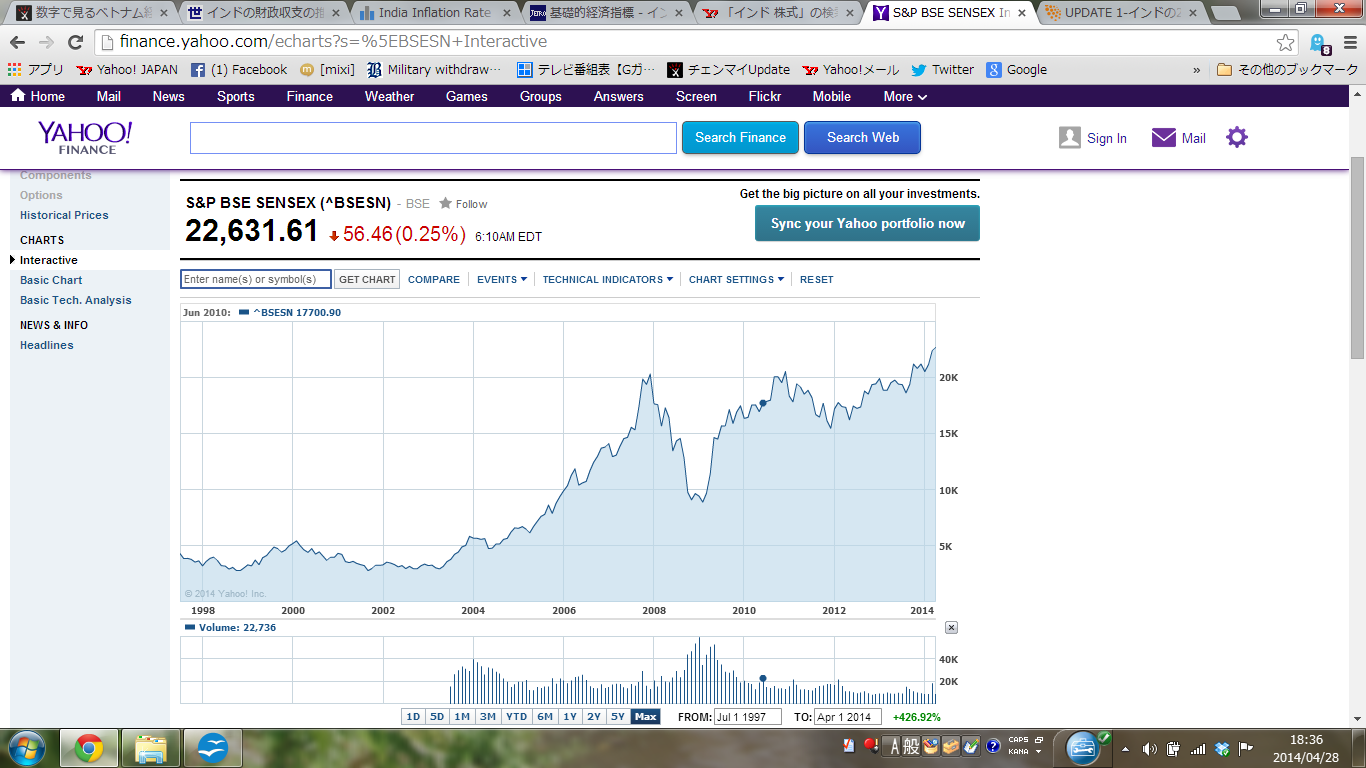Click the speaker volume icon in the system tray

point(1149,748)
